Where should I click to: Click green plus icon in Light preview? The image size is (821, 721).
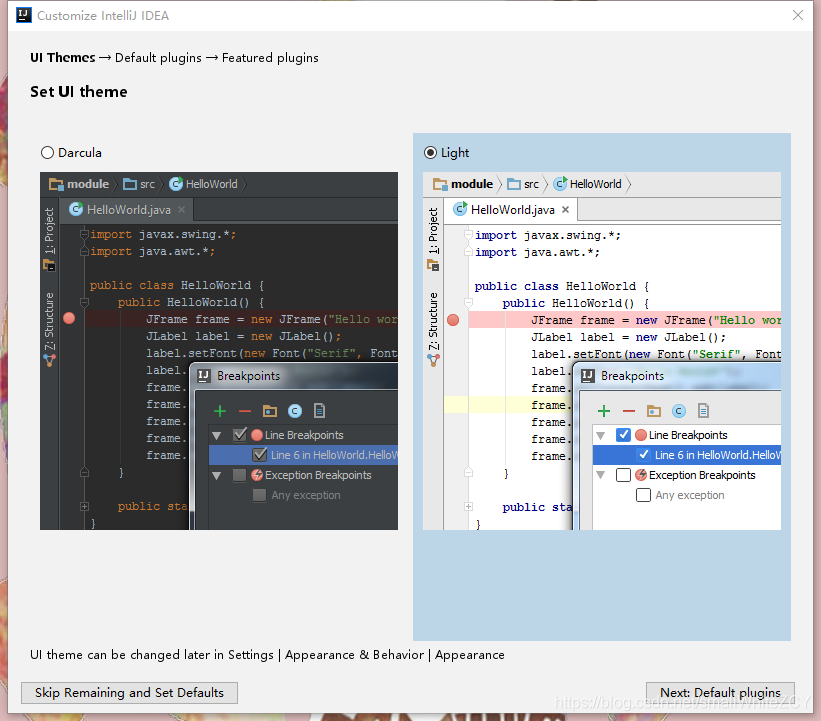[604, 411]
